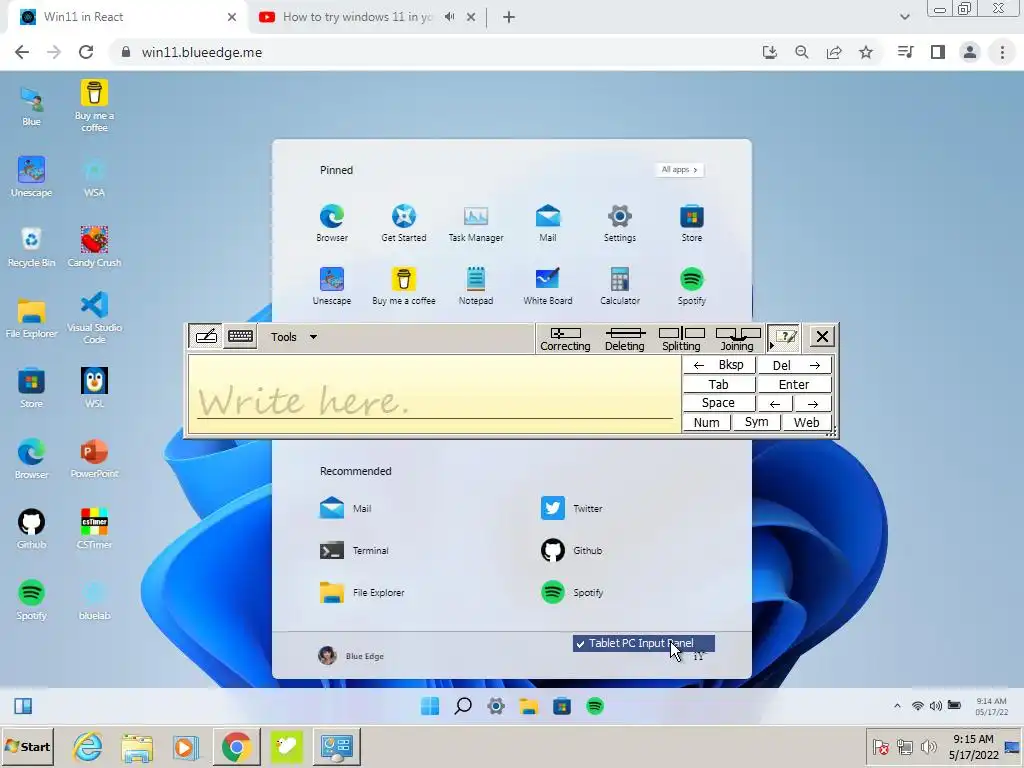Open PowerPoint desktop icon
This screenshot has height=768, width=1024.
point(94,458)
